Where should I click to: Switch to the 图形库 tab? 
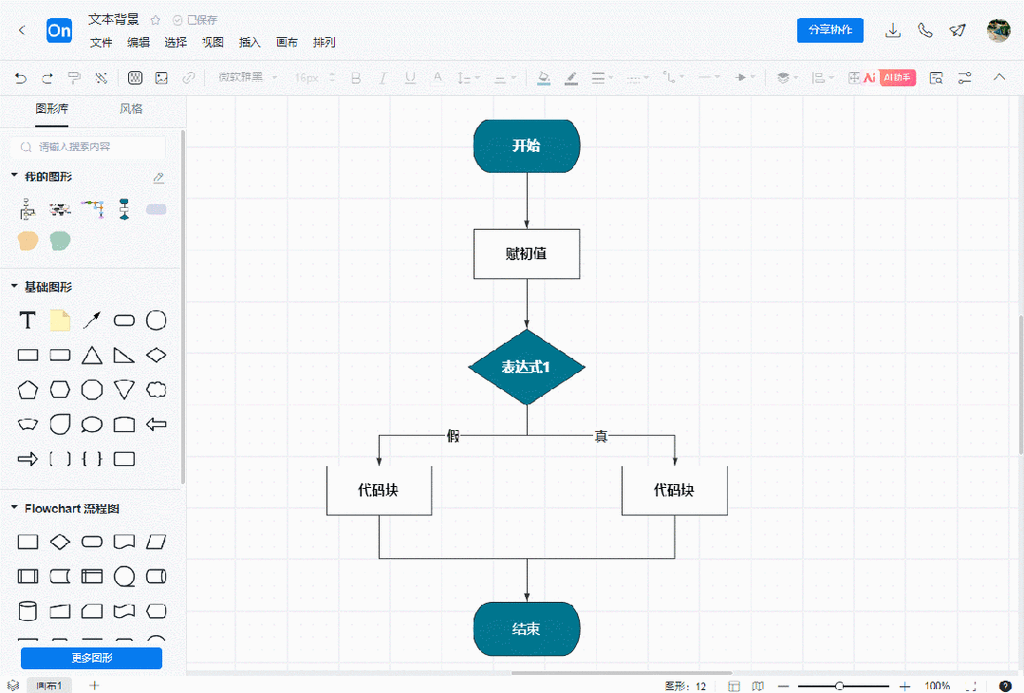pos(52,109)
